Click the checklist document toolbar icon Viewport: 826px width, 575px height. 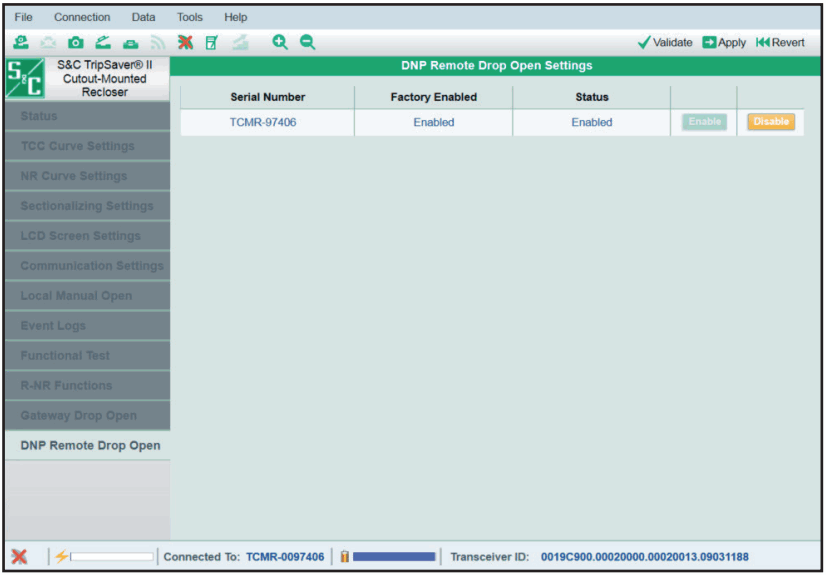[x=211, y=43]
